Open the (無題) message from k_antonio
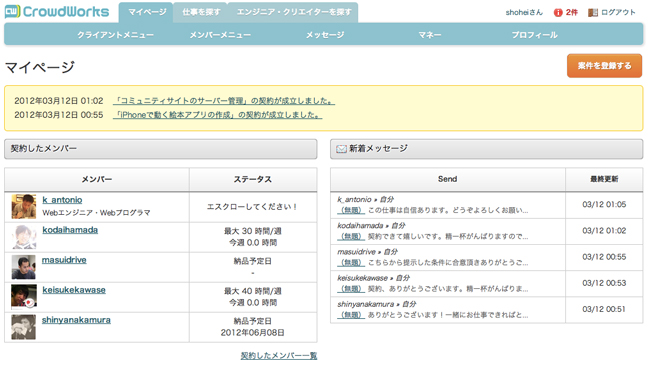Image resolution: width=650 pixels, height=369 pixels. [x=351, y=210]
